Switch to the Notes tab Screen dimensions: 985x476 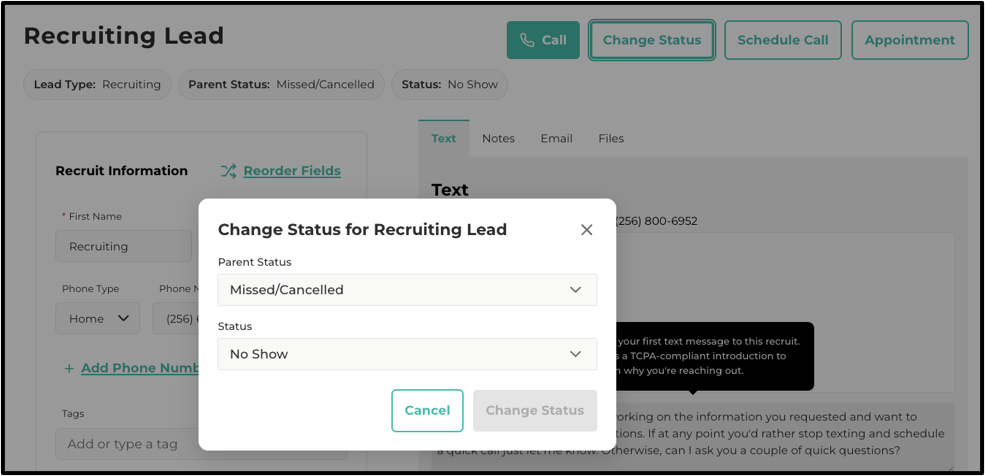498,138
